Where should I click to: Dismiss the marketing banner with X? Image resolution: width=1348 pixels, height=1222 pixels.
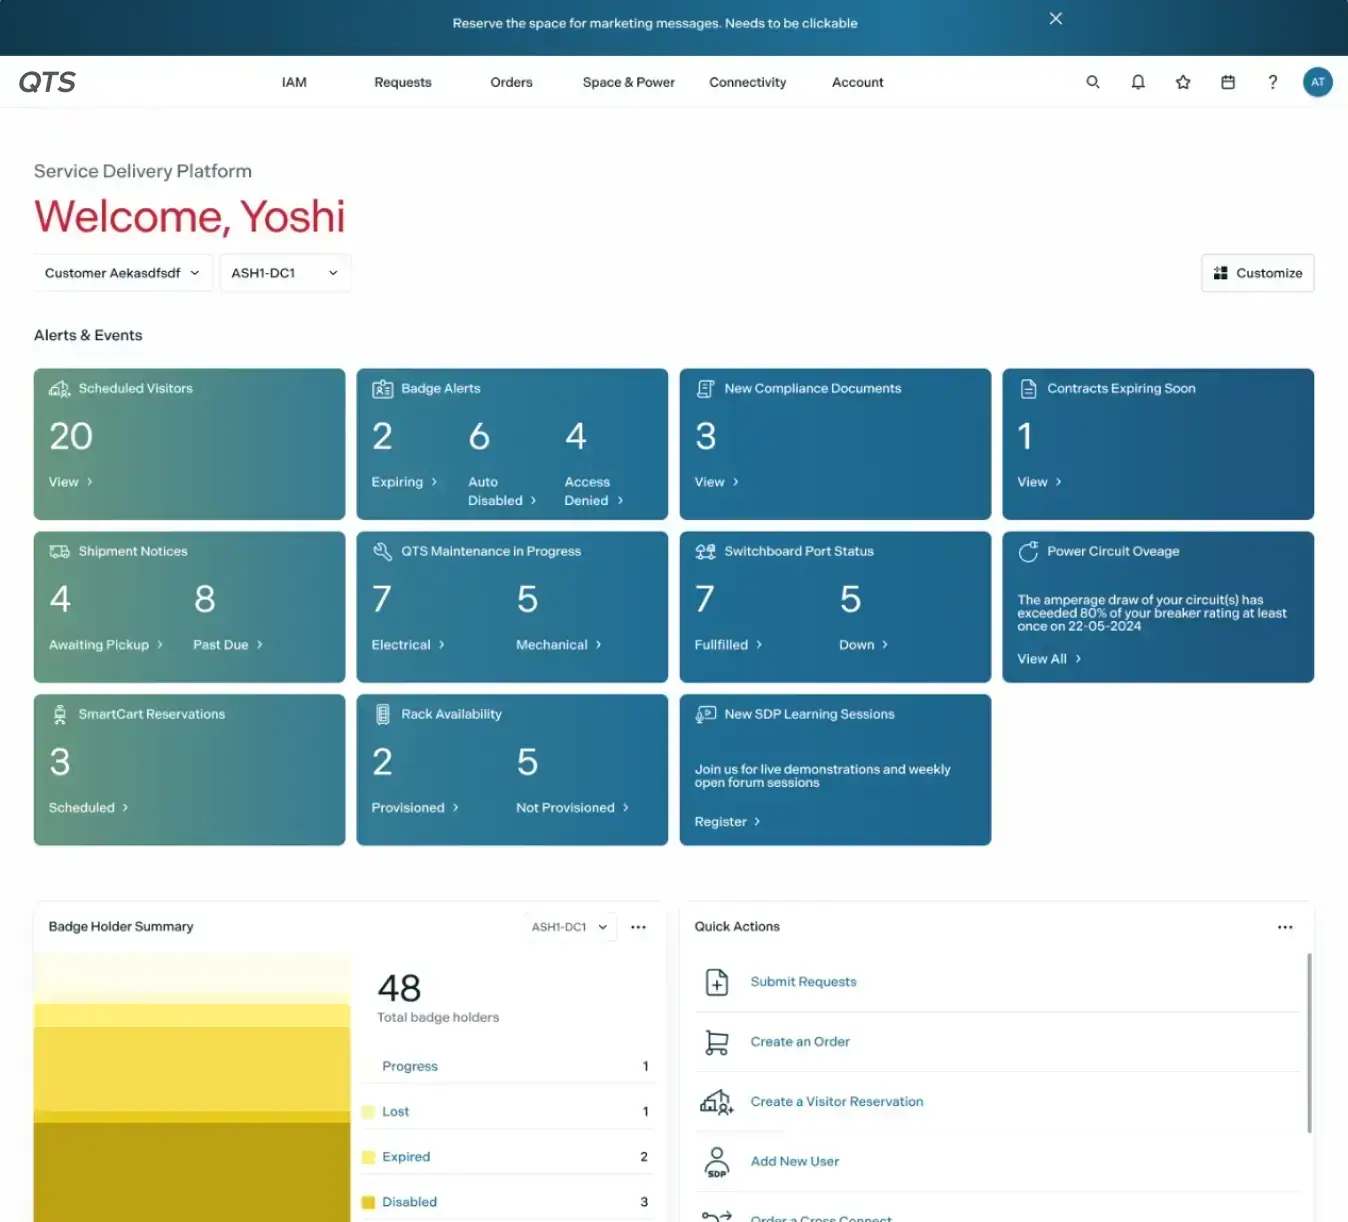click(x=1056, y=19)
